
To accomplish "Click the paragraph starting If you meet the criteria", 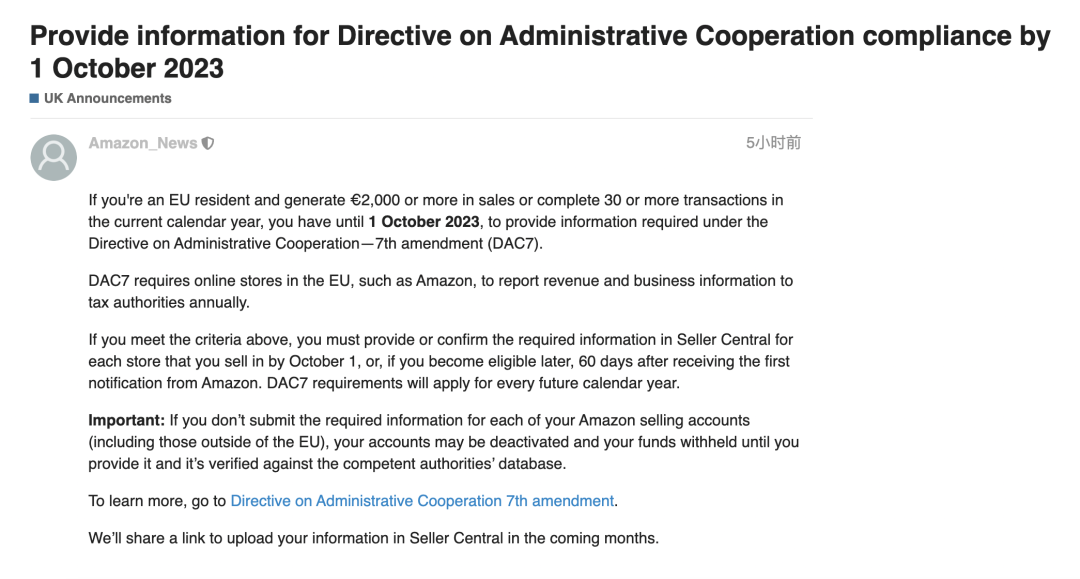I will 441,361.
